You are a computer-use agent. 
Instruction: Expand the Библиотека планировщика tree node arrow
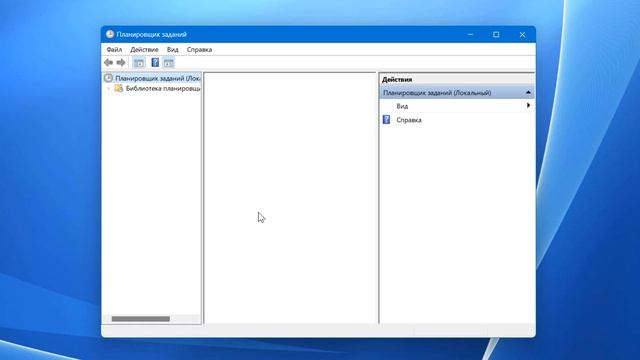(x=108, y=89)
